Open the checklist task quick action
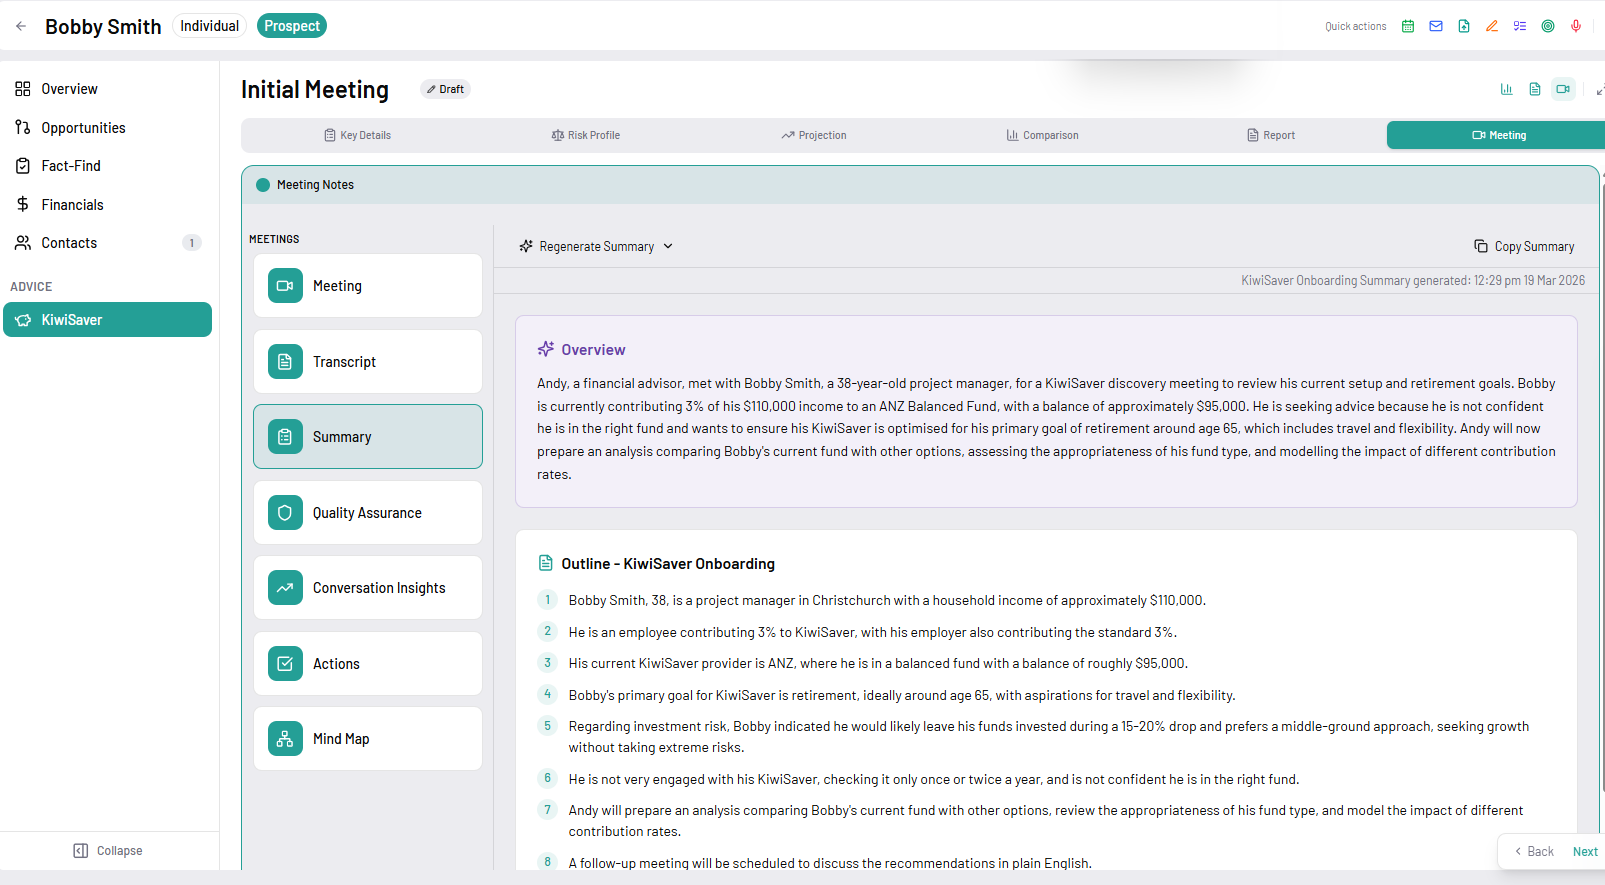 (1519, 26)
